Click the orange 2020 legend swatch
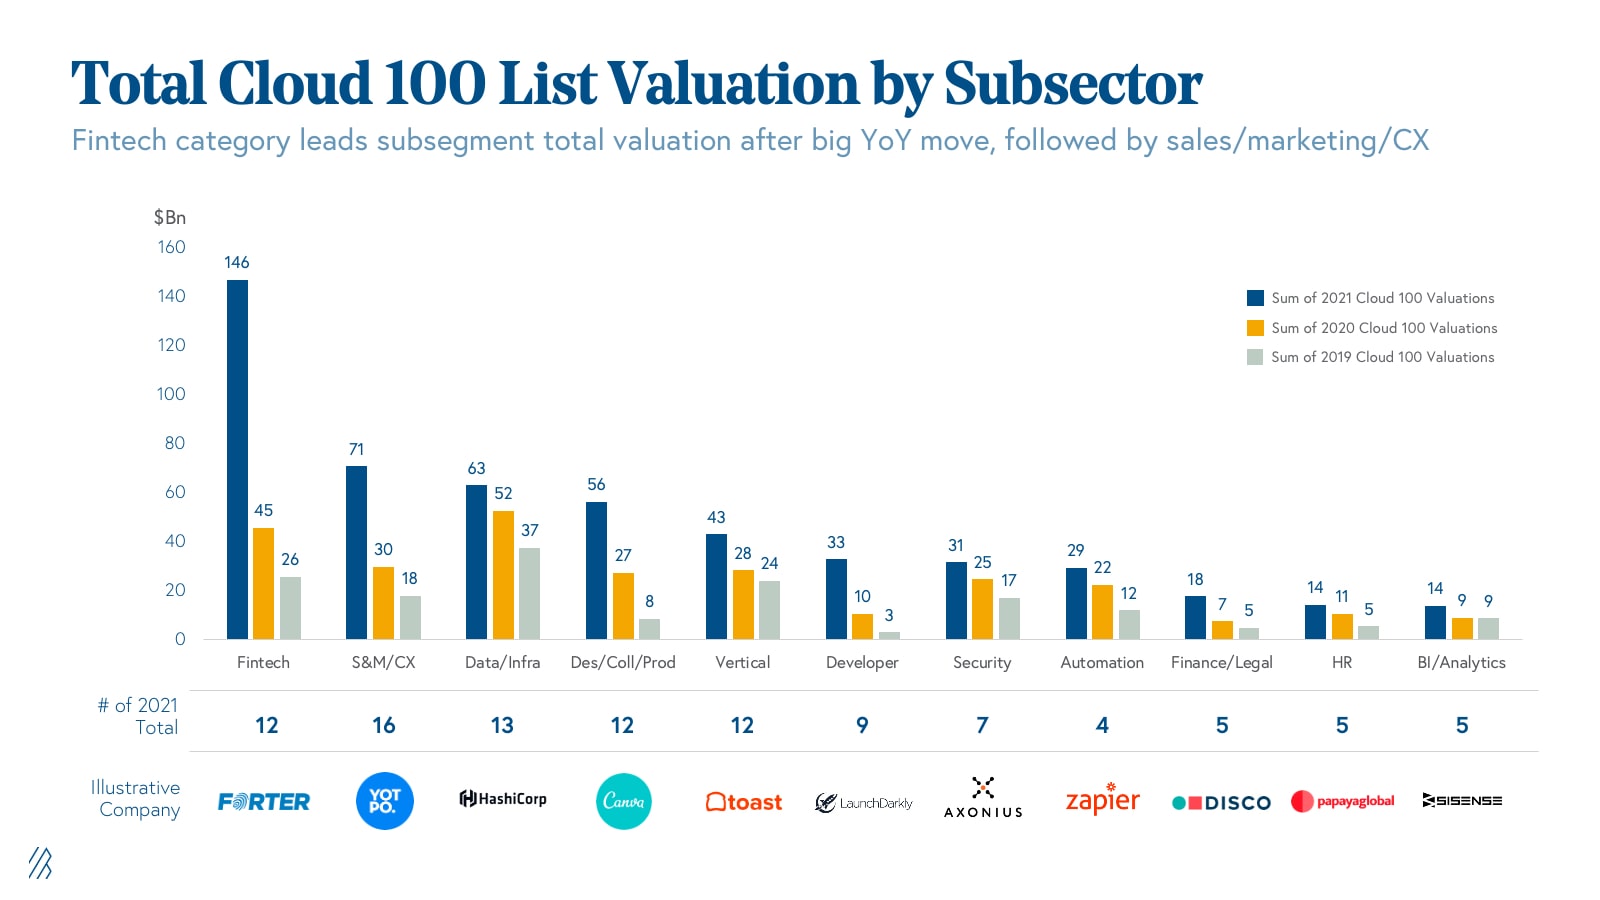 (x=1255, y=328)
